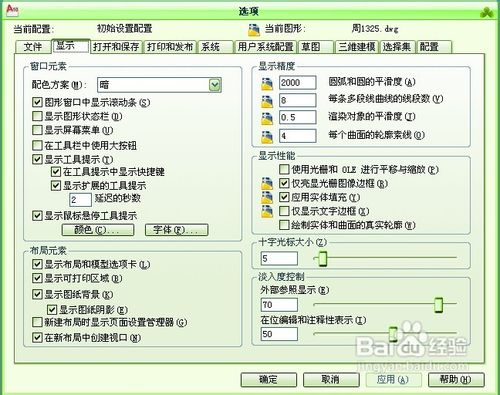This screenshot has height=395, width=500.
Task: Open the 打印和发布 tab
Action: (170, 47)
